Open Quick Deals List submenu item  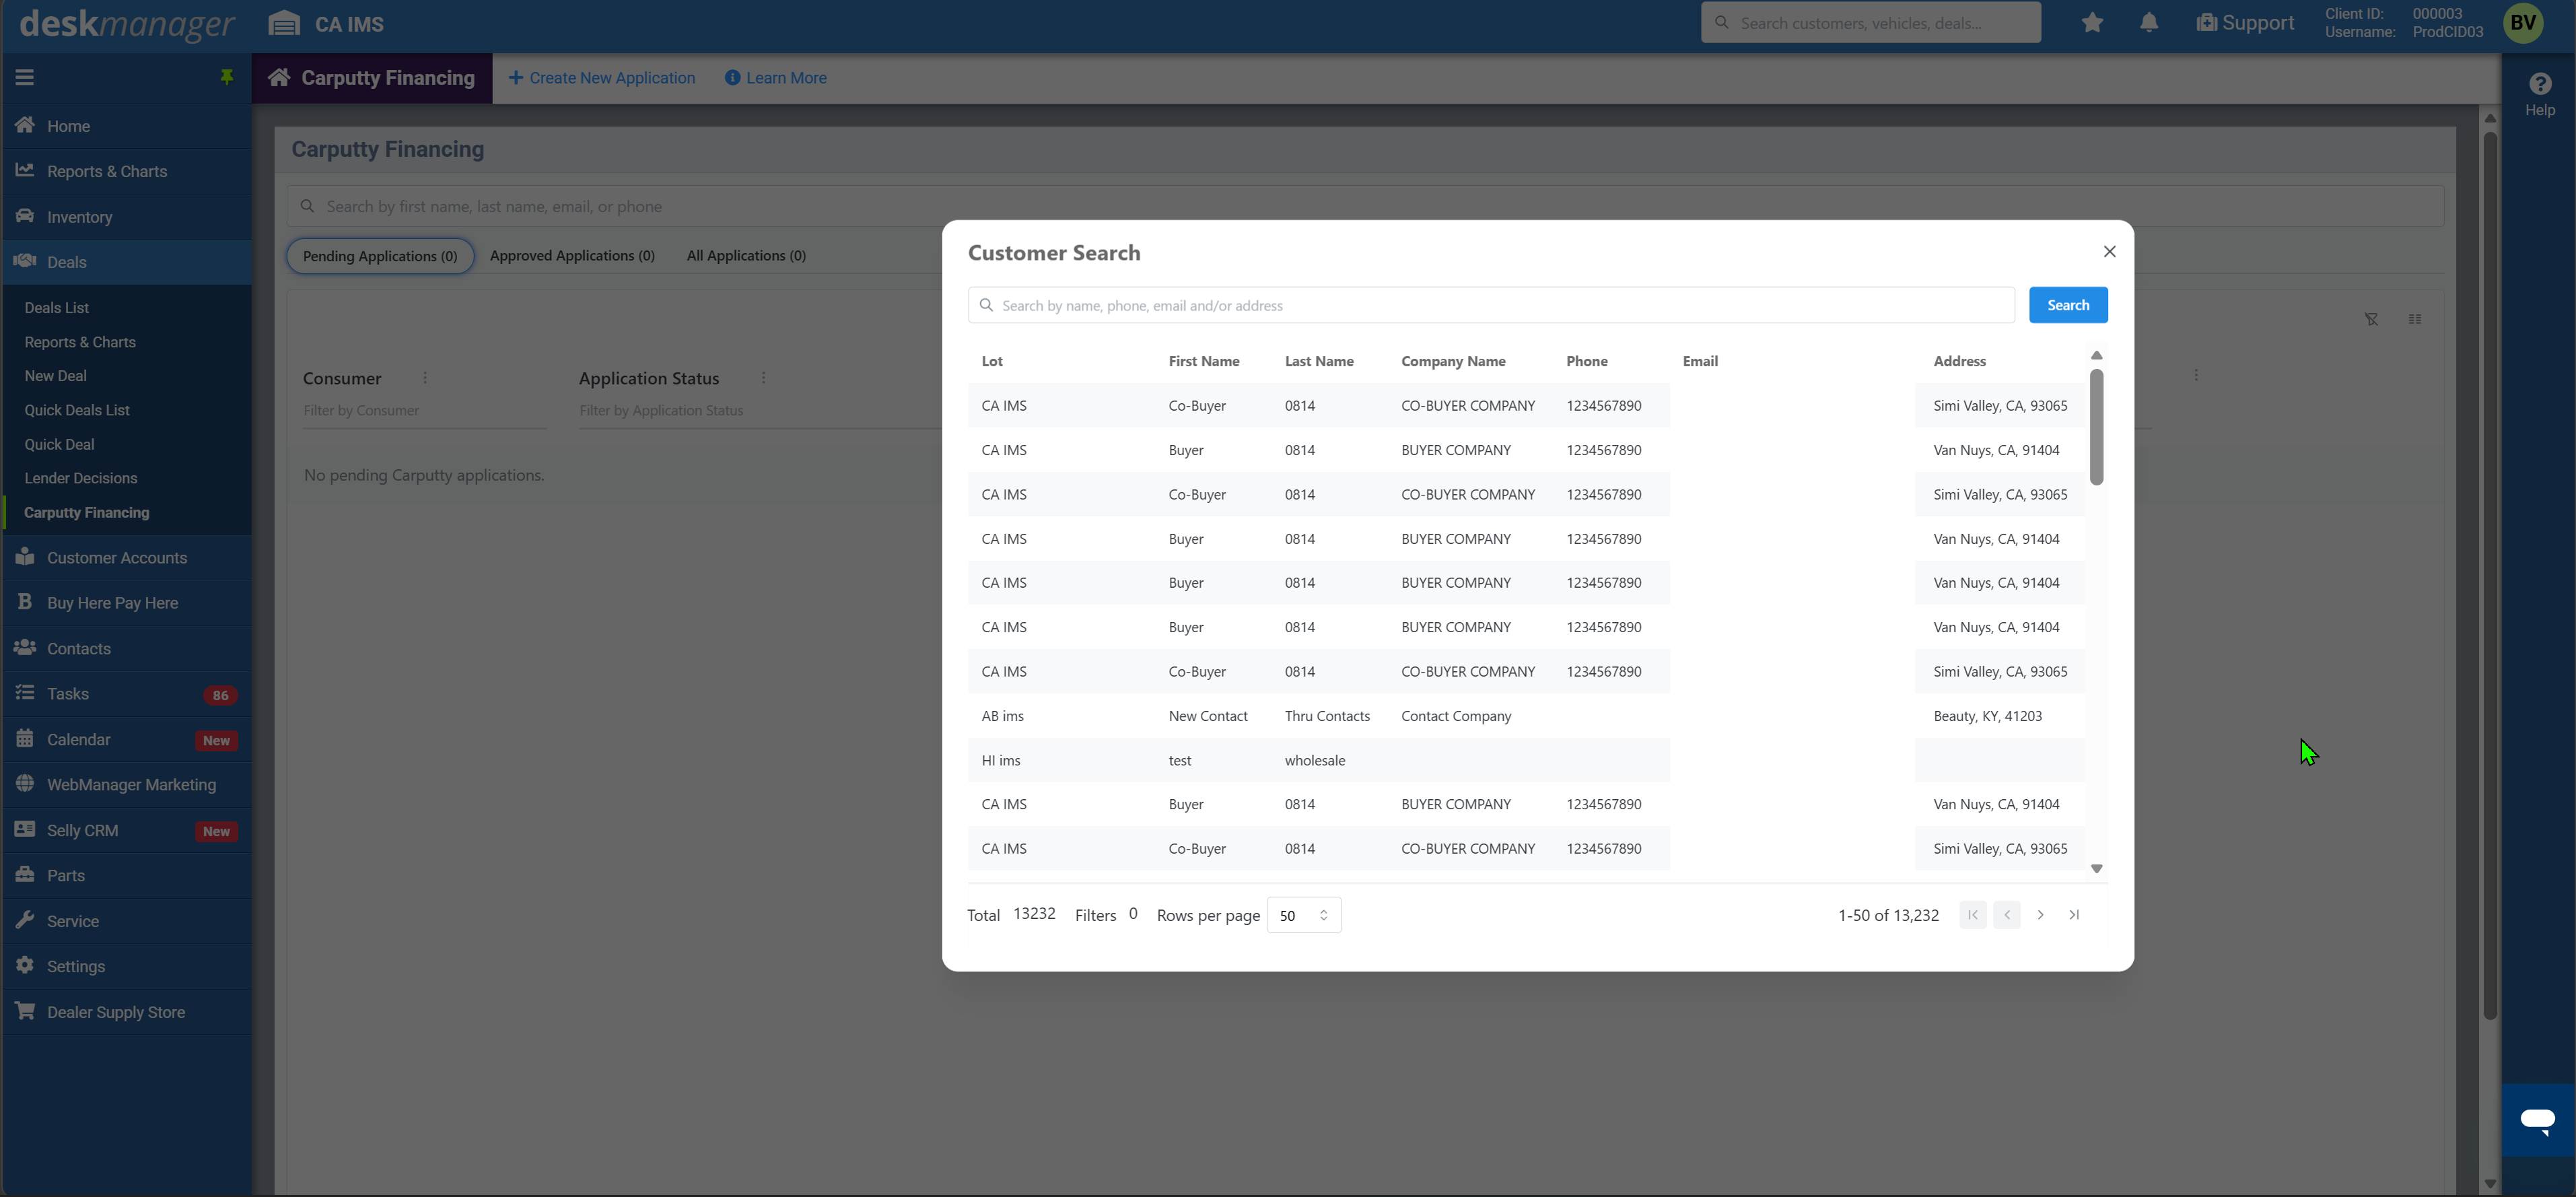pos(77,410)
